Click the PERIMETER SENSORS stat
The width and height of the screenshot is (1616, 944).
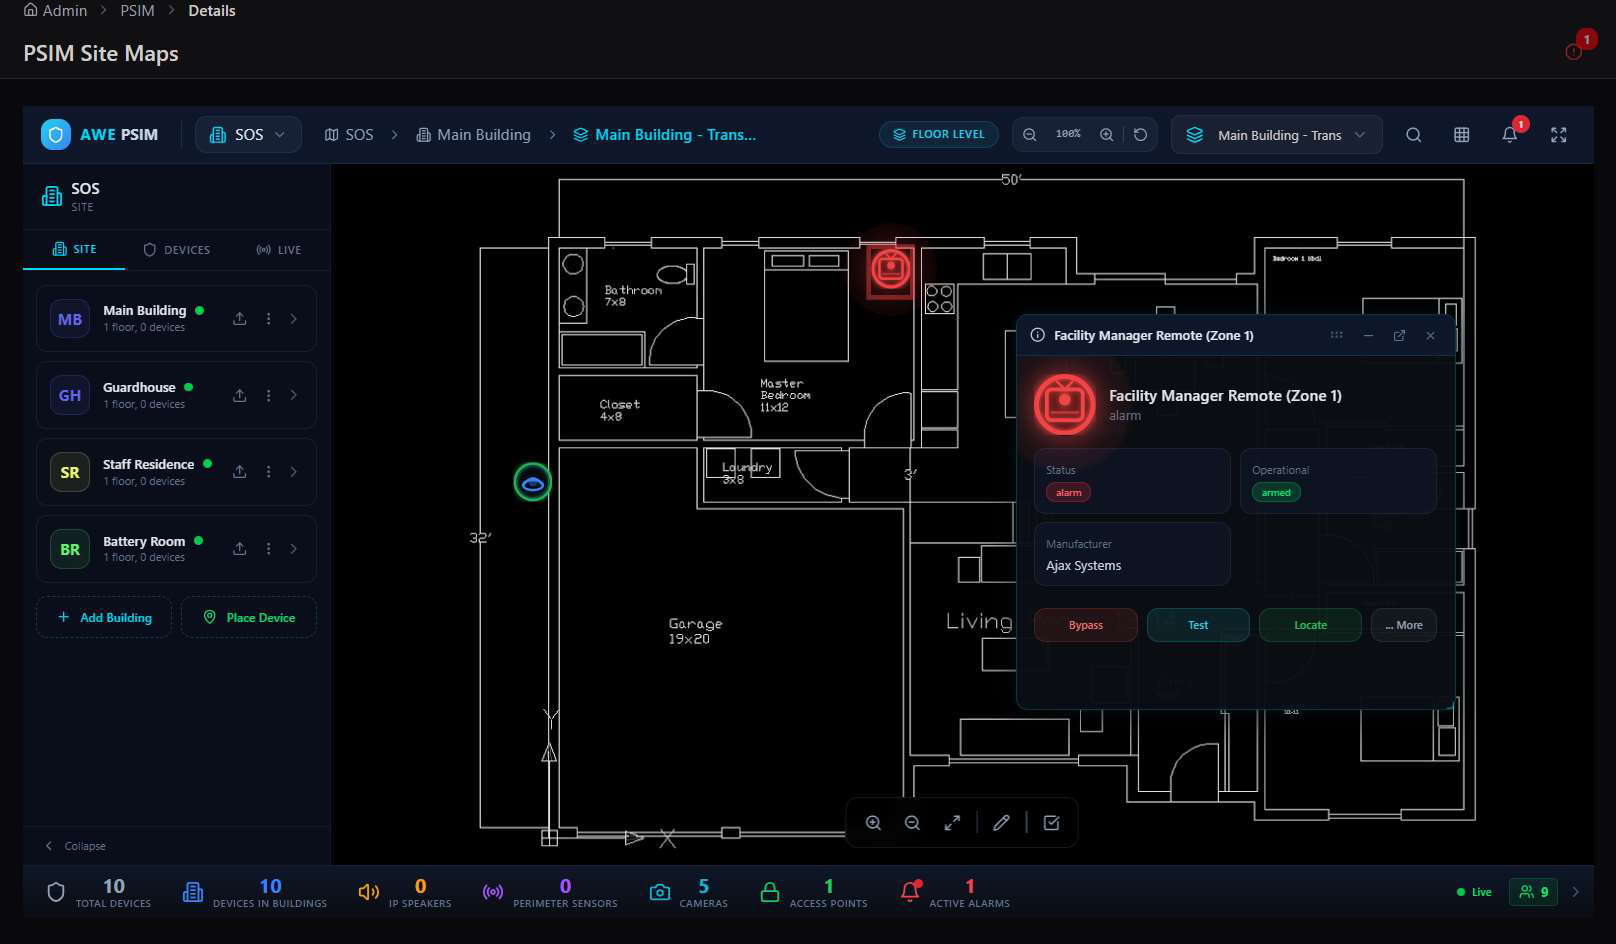(550, 892)
